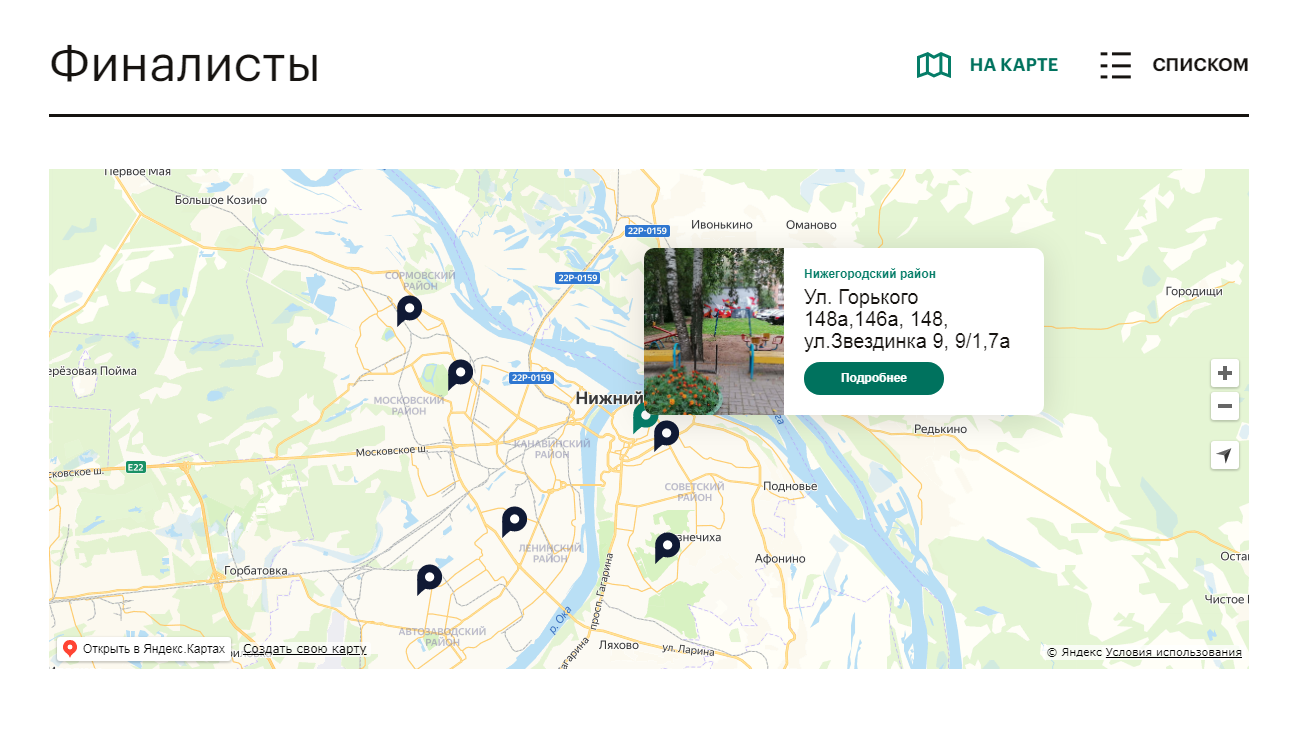Click the Большое Козино label on map
1292x730 pixels.
[x=221, y=200]
